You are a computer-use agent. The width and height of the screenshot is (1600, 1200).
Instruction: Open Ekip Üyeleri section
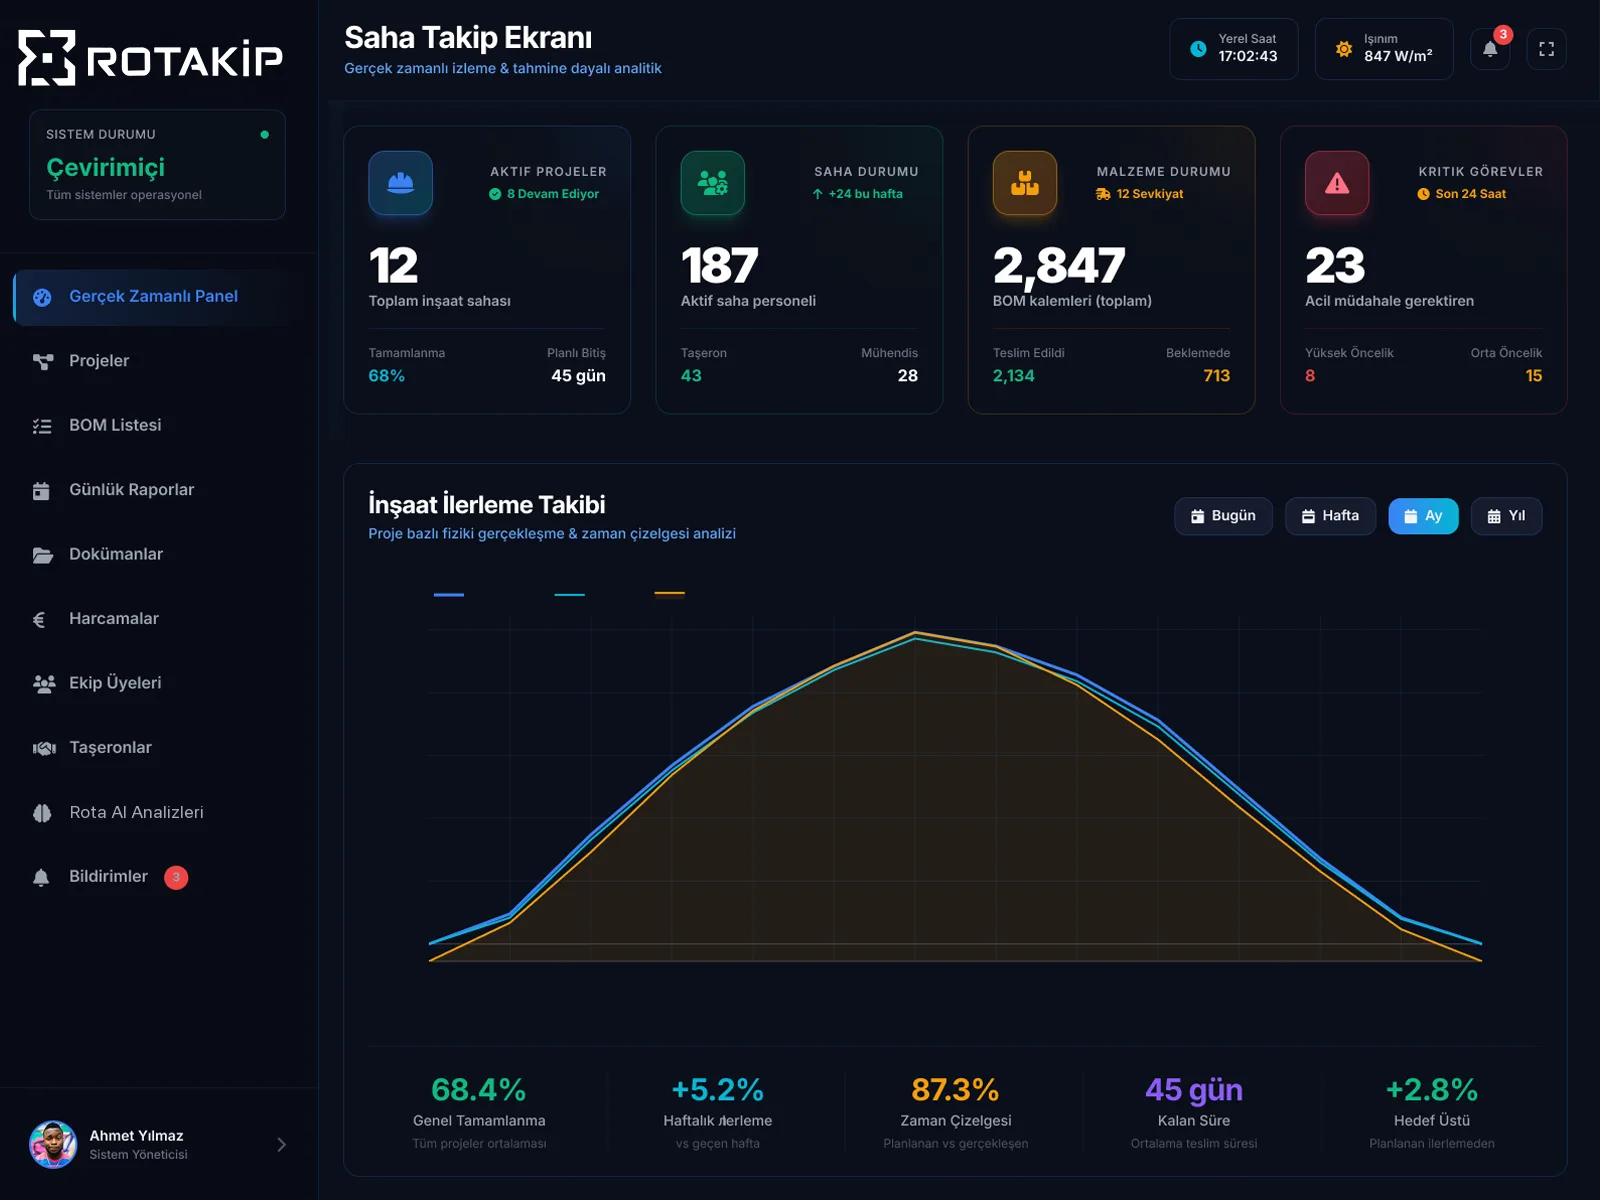click(x=158, y=684)
